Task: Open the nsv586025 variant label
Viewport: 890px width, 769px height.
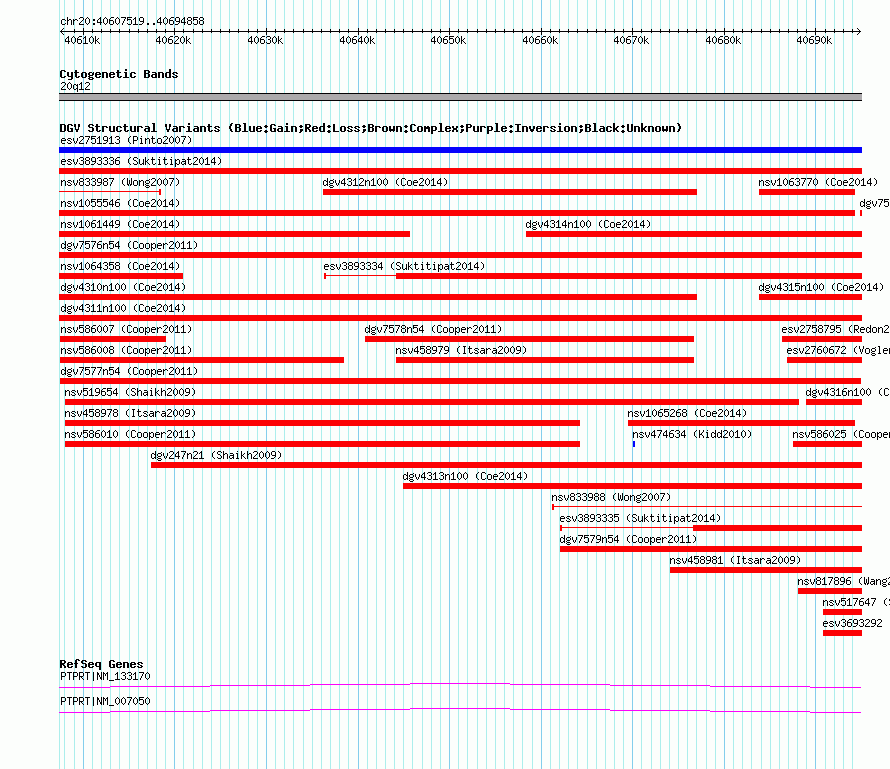Action: [x=841, y=434]
